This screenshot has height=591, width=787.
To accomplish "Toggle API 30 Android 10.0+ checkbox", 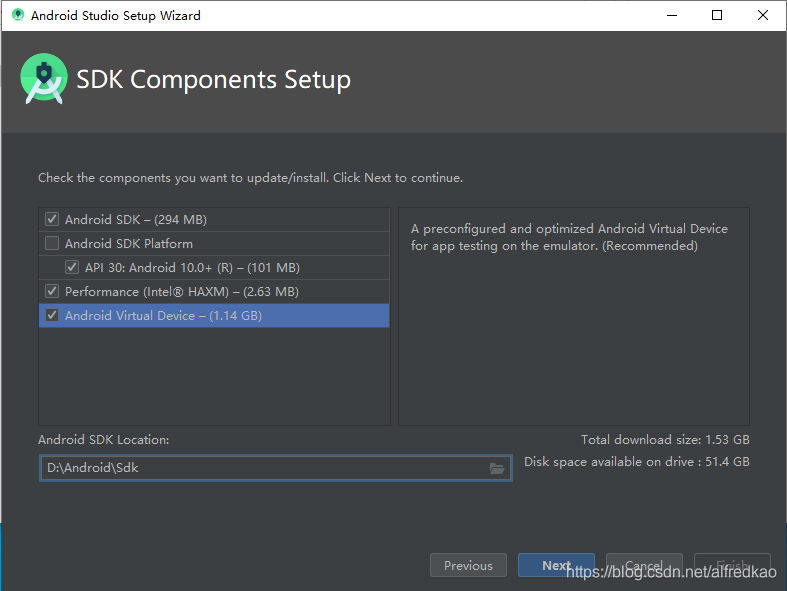I will 72,267.
